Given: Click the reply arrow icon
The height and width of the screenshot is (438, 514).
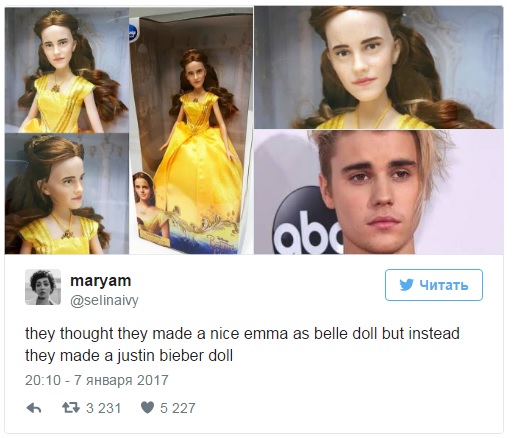Looking at the screenshot, I should 34,408.
